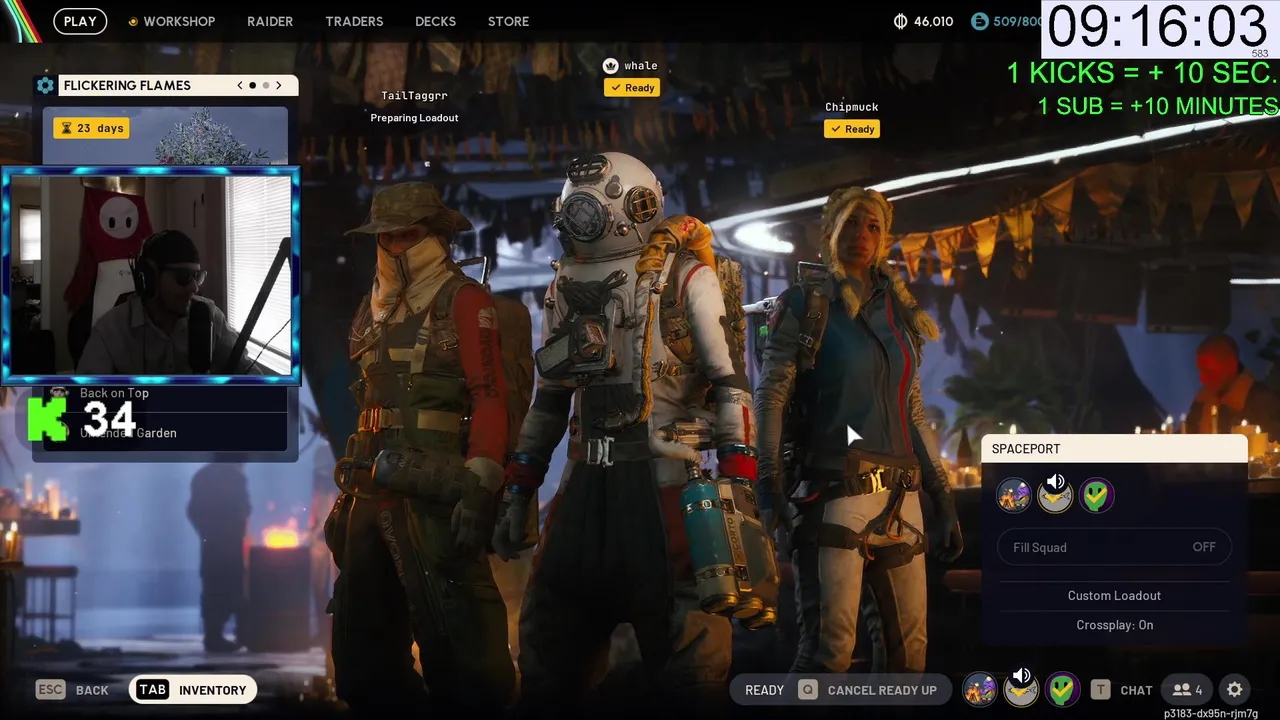The image size is (1280, 720).
Task: Click the READY button
Action: click(x=764, y=690)
